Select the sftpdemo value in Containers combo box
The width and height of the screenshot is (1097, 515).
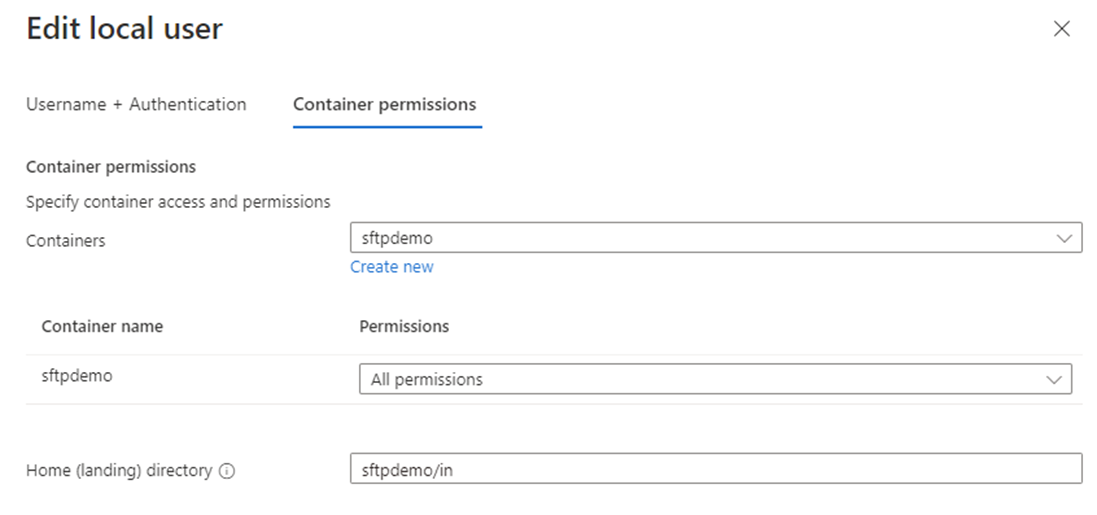tap(397, 238)
